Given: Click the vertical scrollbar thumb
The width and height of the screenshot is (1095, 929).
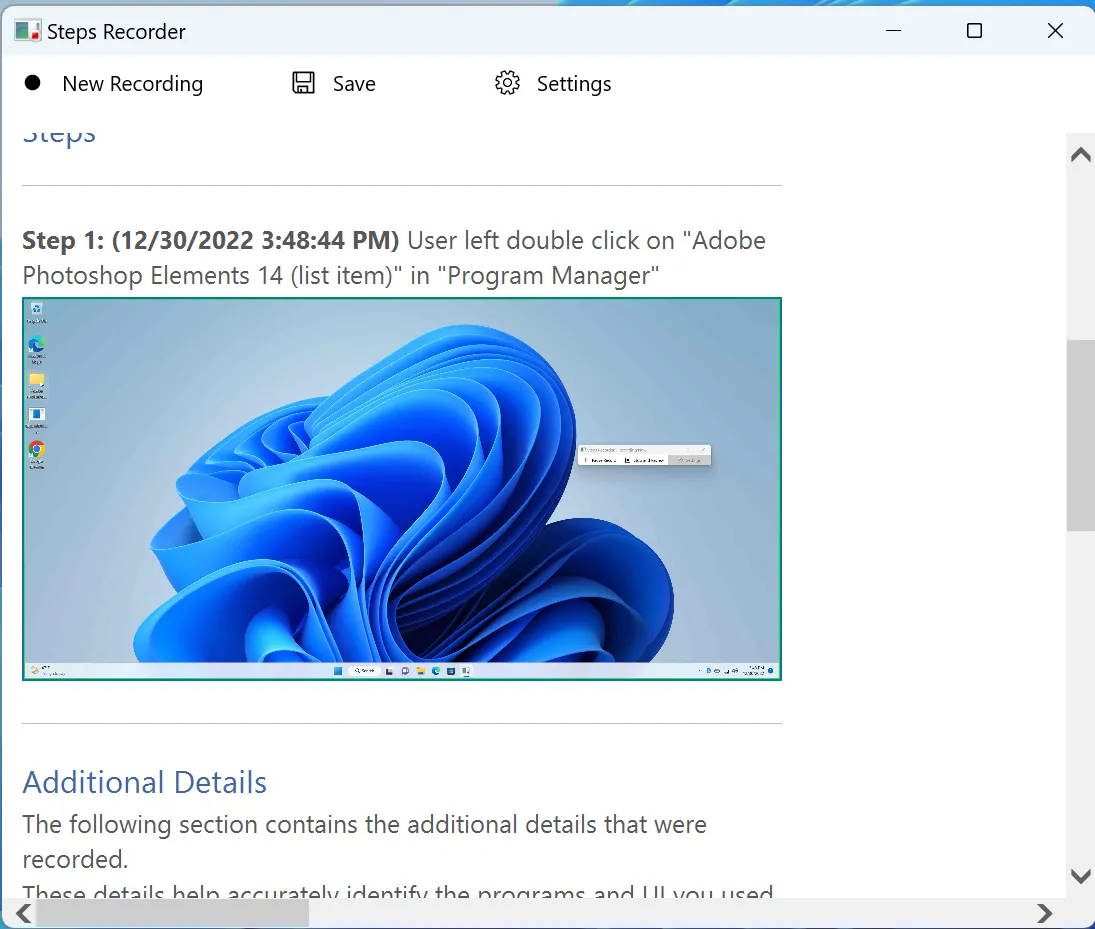Looking at the screenshot, I should [x=1080, y=430].
